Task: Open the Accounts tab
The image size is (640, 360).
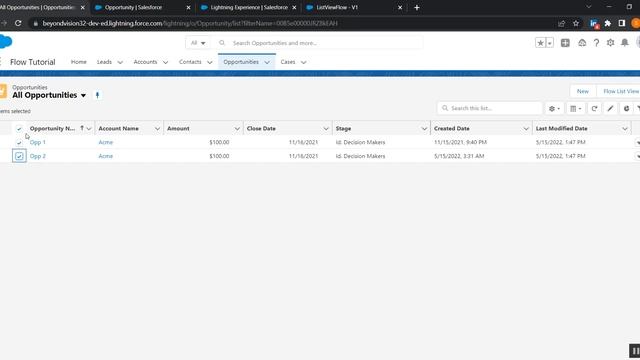Action: [x=145, y=62]
